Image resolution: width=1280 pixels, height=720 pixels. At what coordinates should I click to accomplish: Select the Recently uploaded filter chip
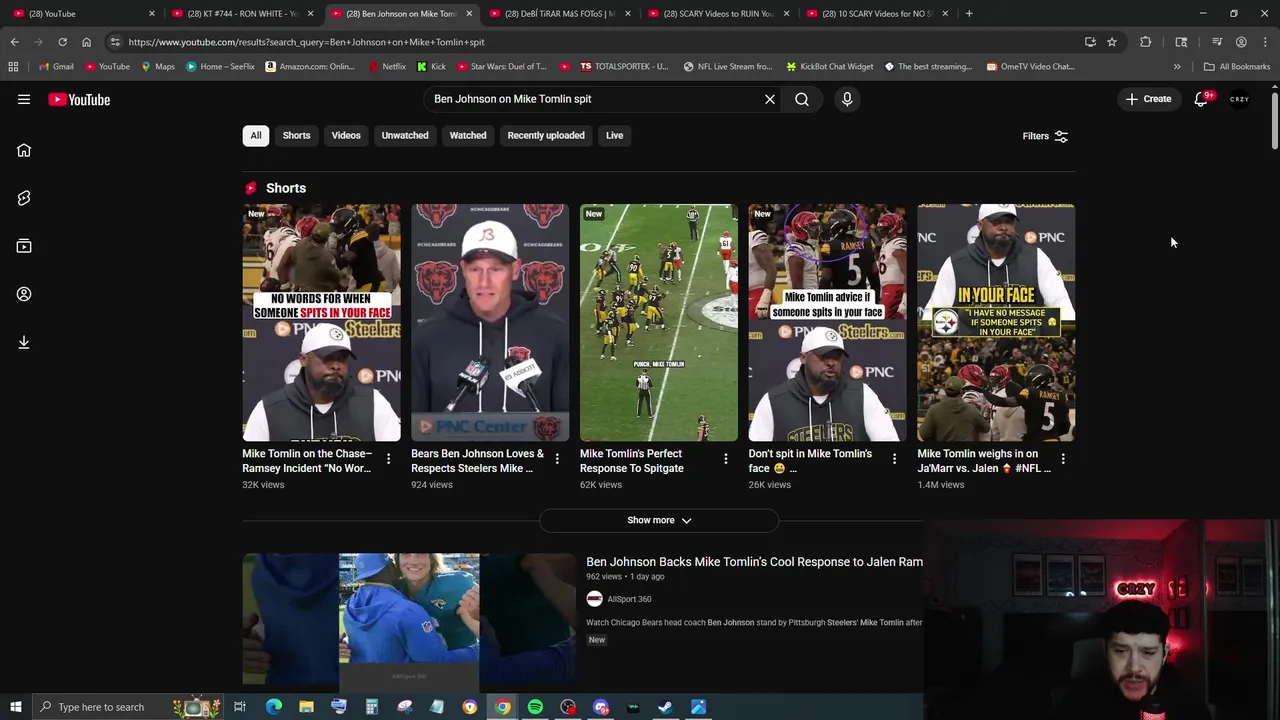546,135
